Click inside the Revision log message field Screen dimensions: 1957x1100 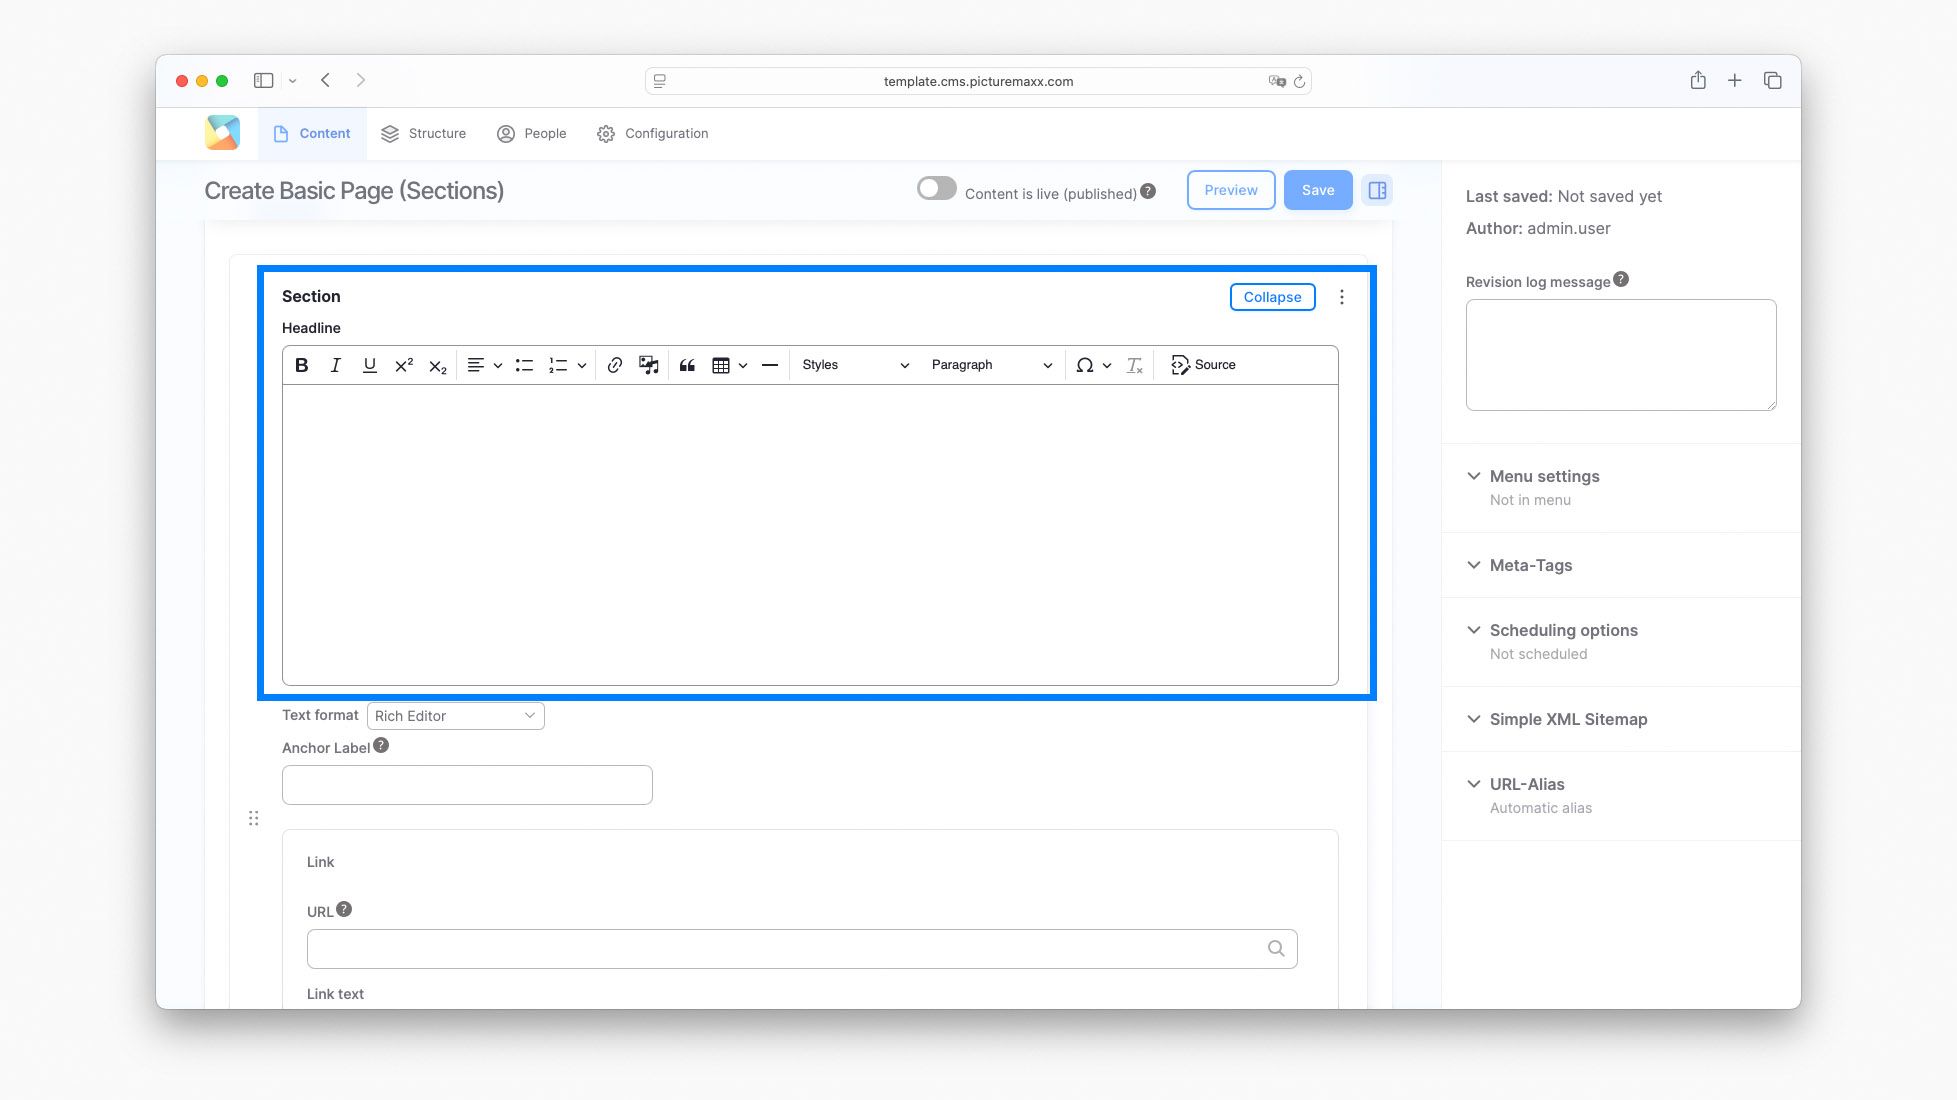click(x=1620, y=354)
